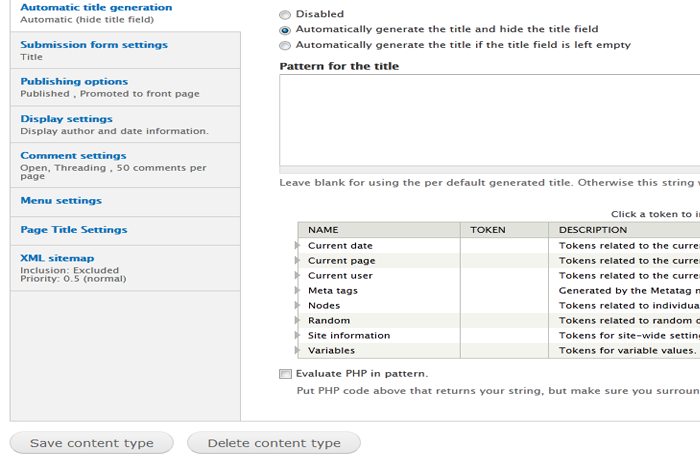Image resolution: width=700 pixels, height=461 pixels.
Task: Enable Evaluate PHP in pattern checkbox
Action: (x=285, y=374)
